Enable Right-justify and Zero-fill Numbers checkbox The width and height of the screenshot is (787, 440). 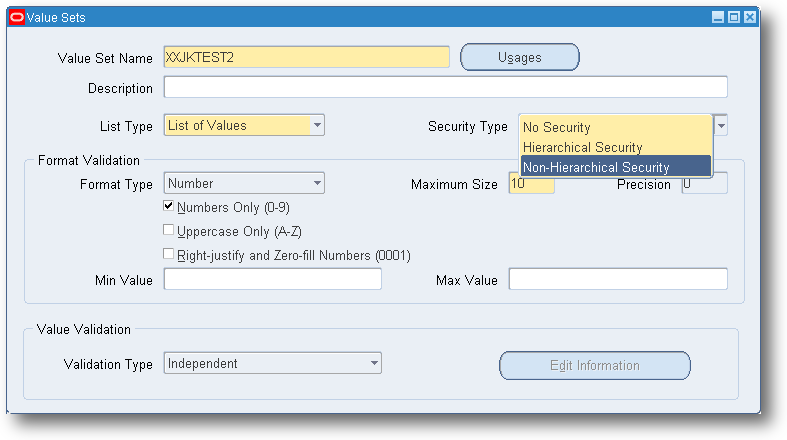[x=169, y=254]
